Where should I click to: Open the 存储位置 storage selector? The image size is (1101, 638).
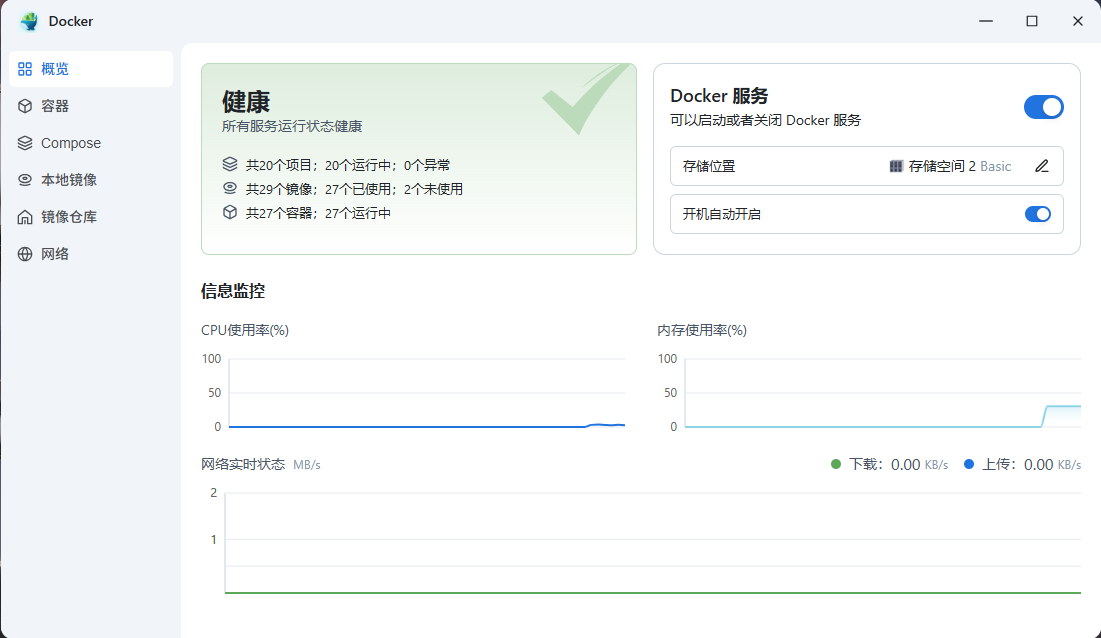(x=866, y=166)
